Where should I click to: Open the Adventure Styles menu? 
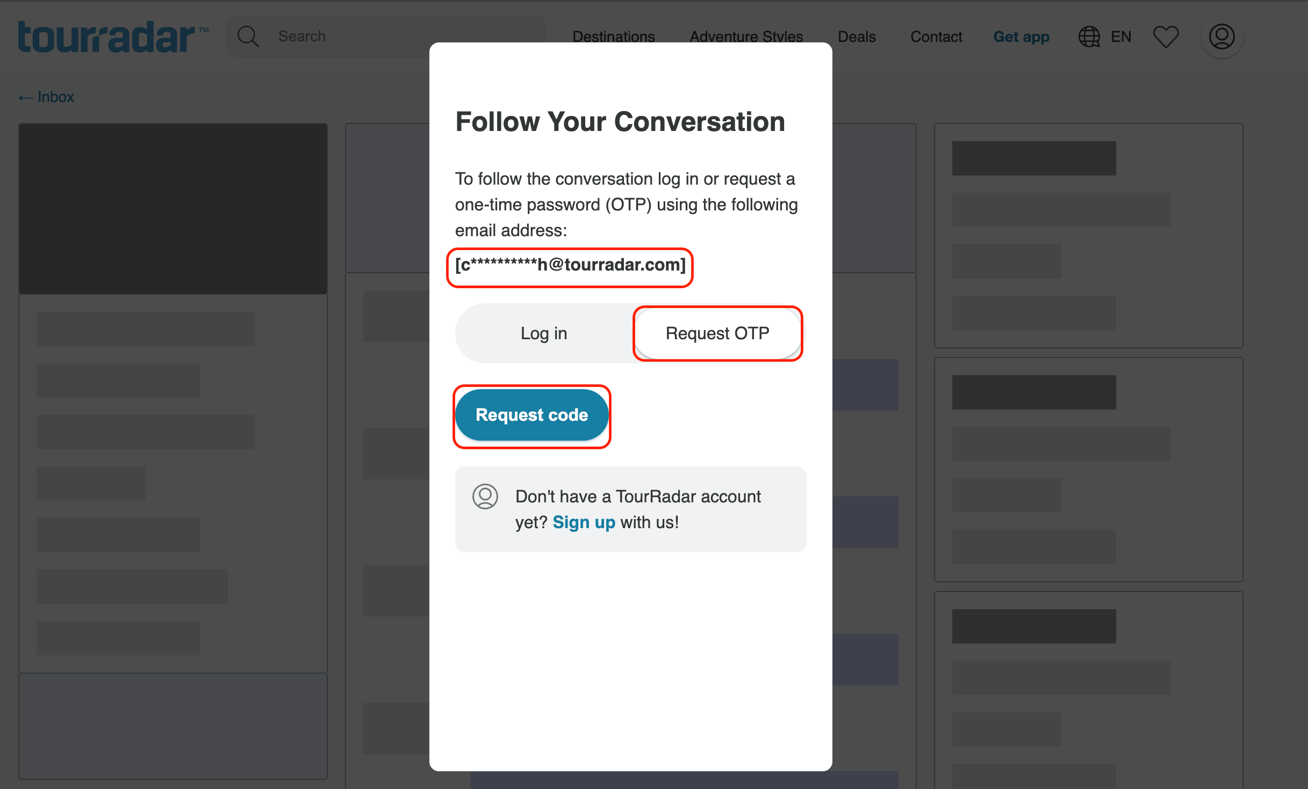point(746,36)
